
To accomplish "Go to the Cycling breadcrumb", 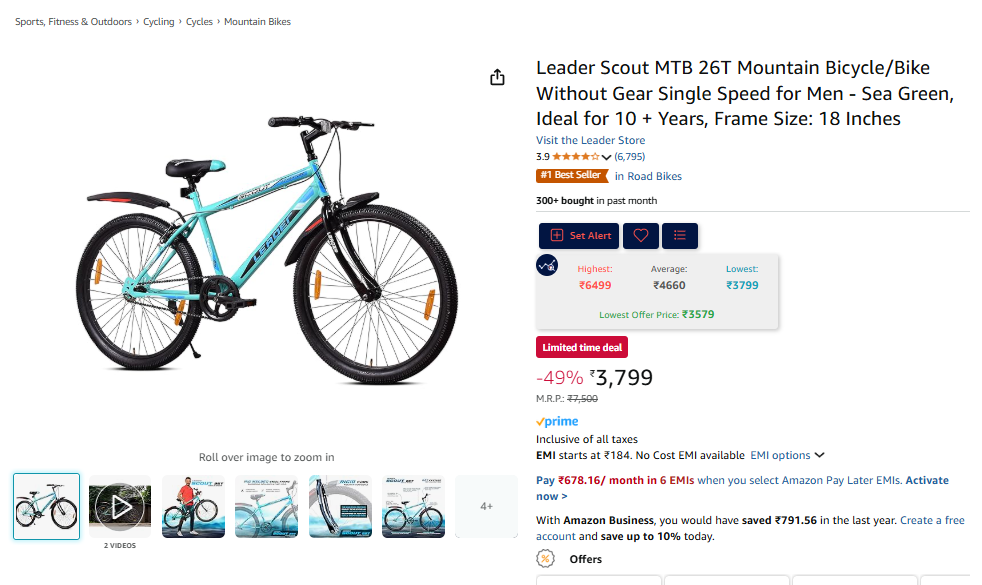I will (x=158, y=21).
